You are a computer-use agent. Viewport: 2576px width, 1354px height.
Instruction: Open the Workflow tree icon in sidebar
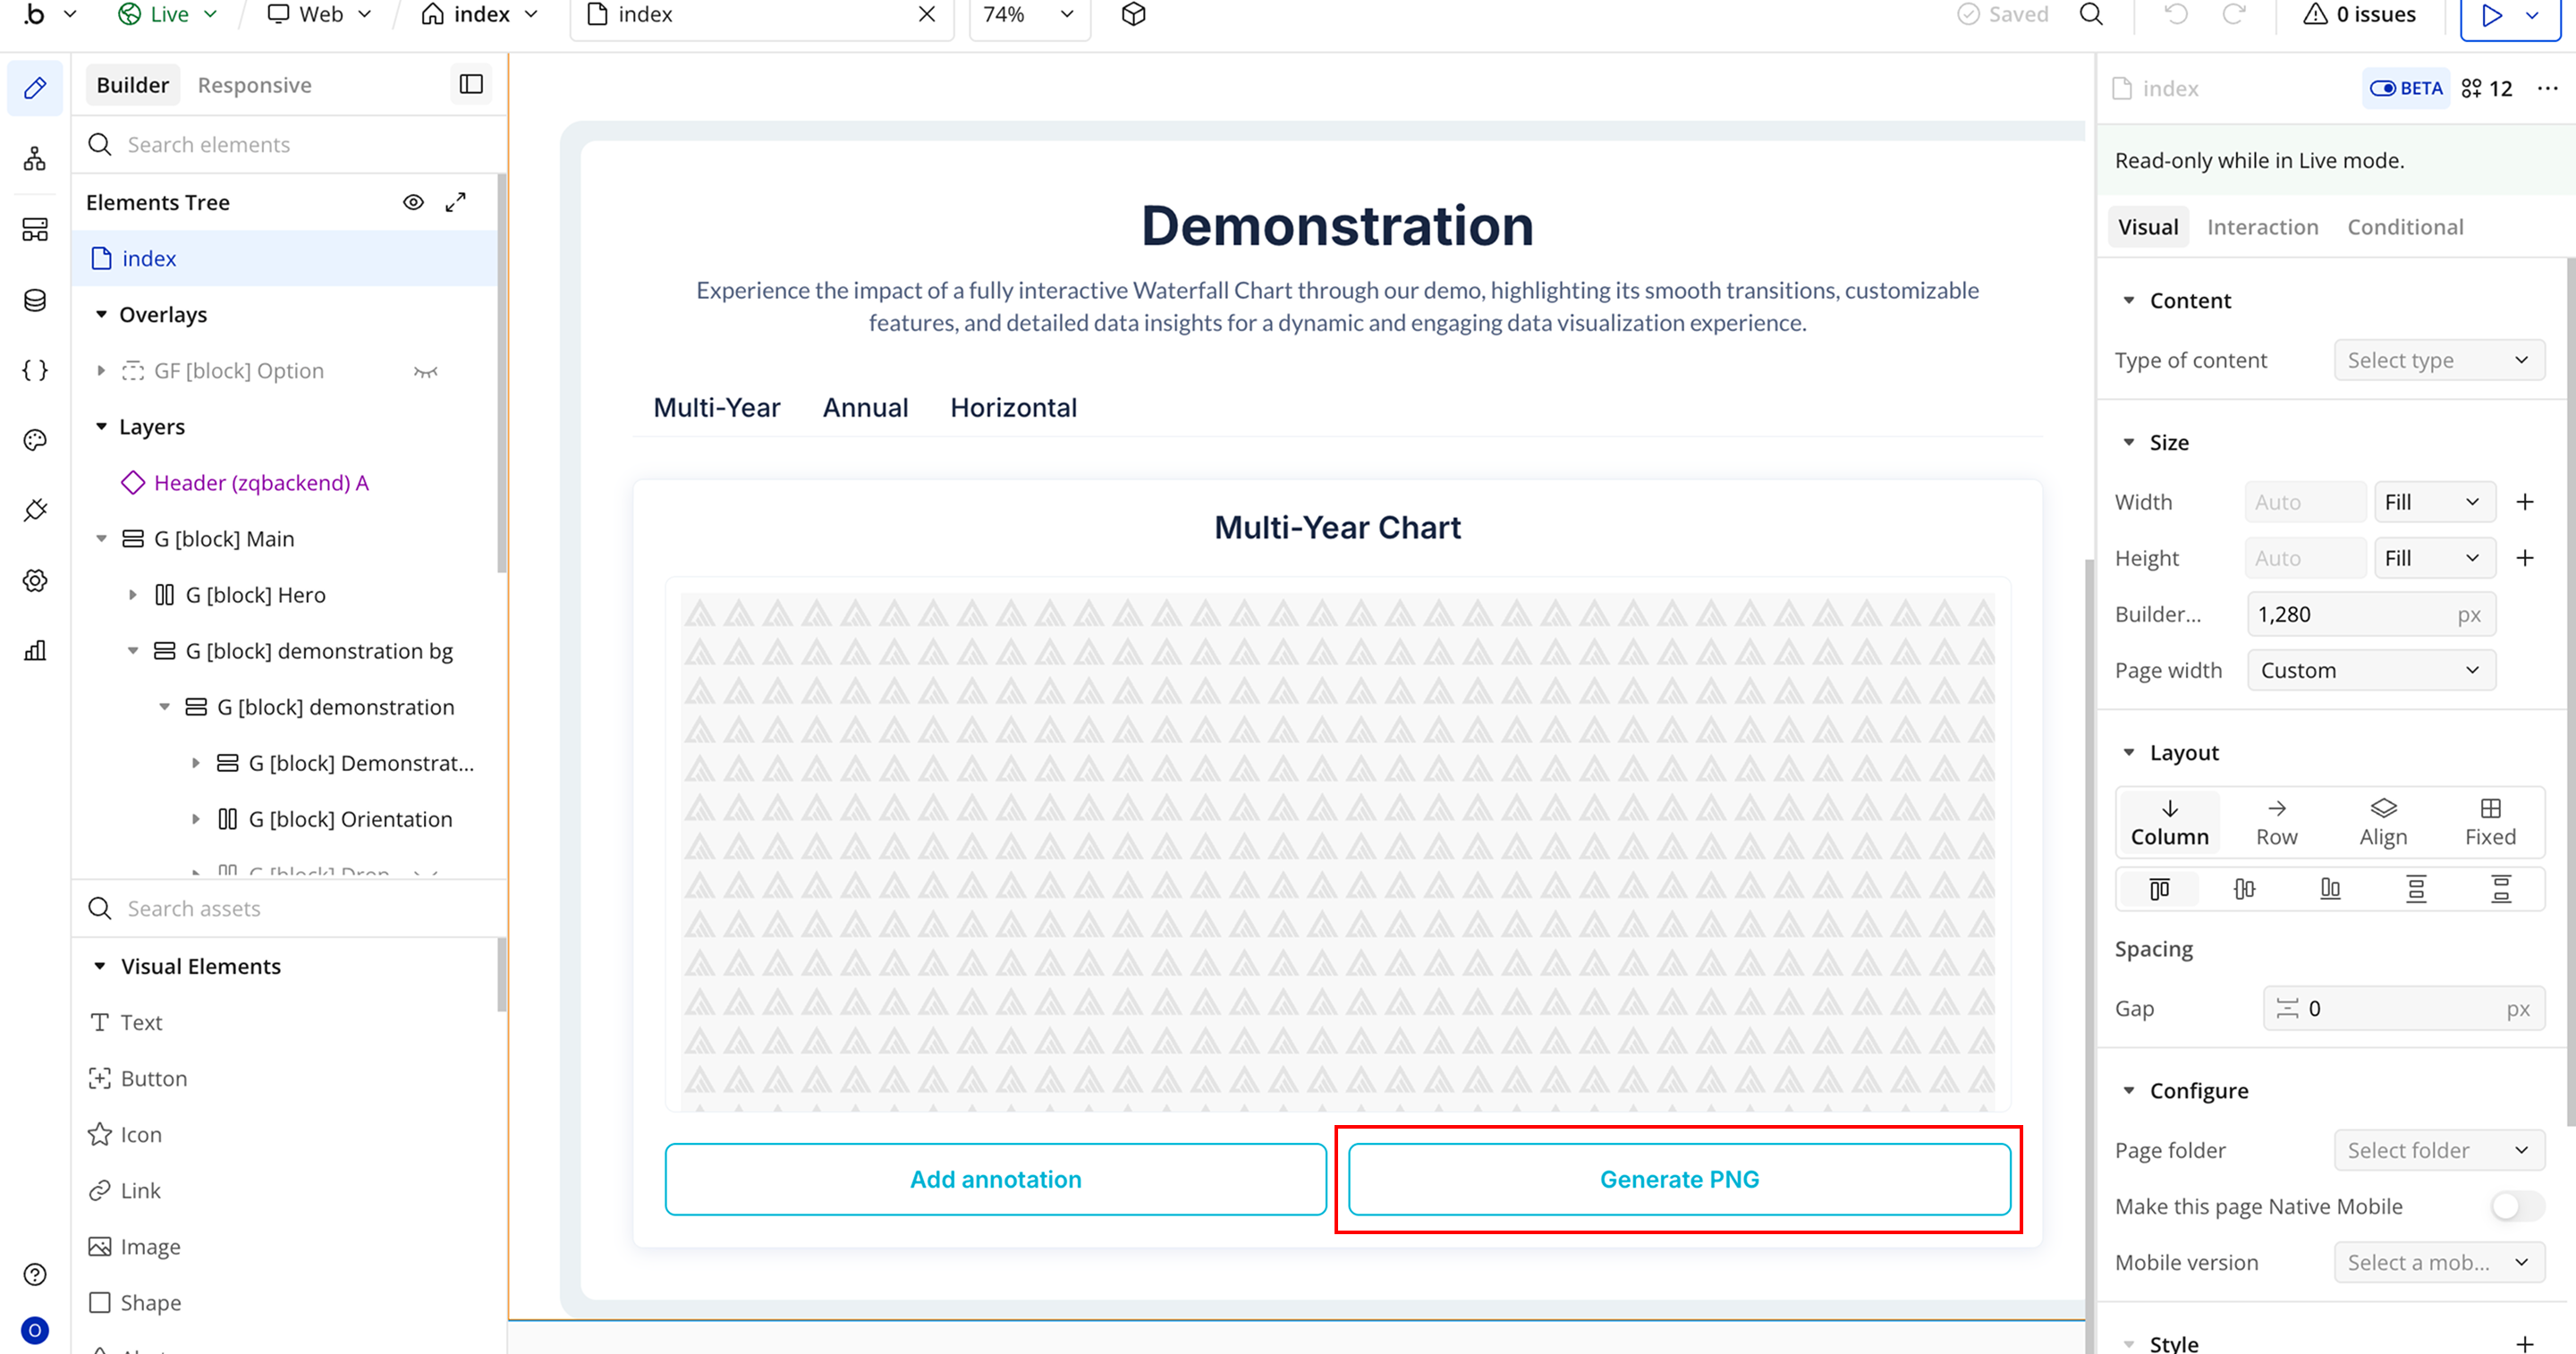(x=35, y=159)
